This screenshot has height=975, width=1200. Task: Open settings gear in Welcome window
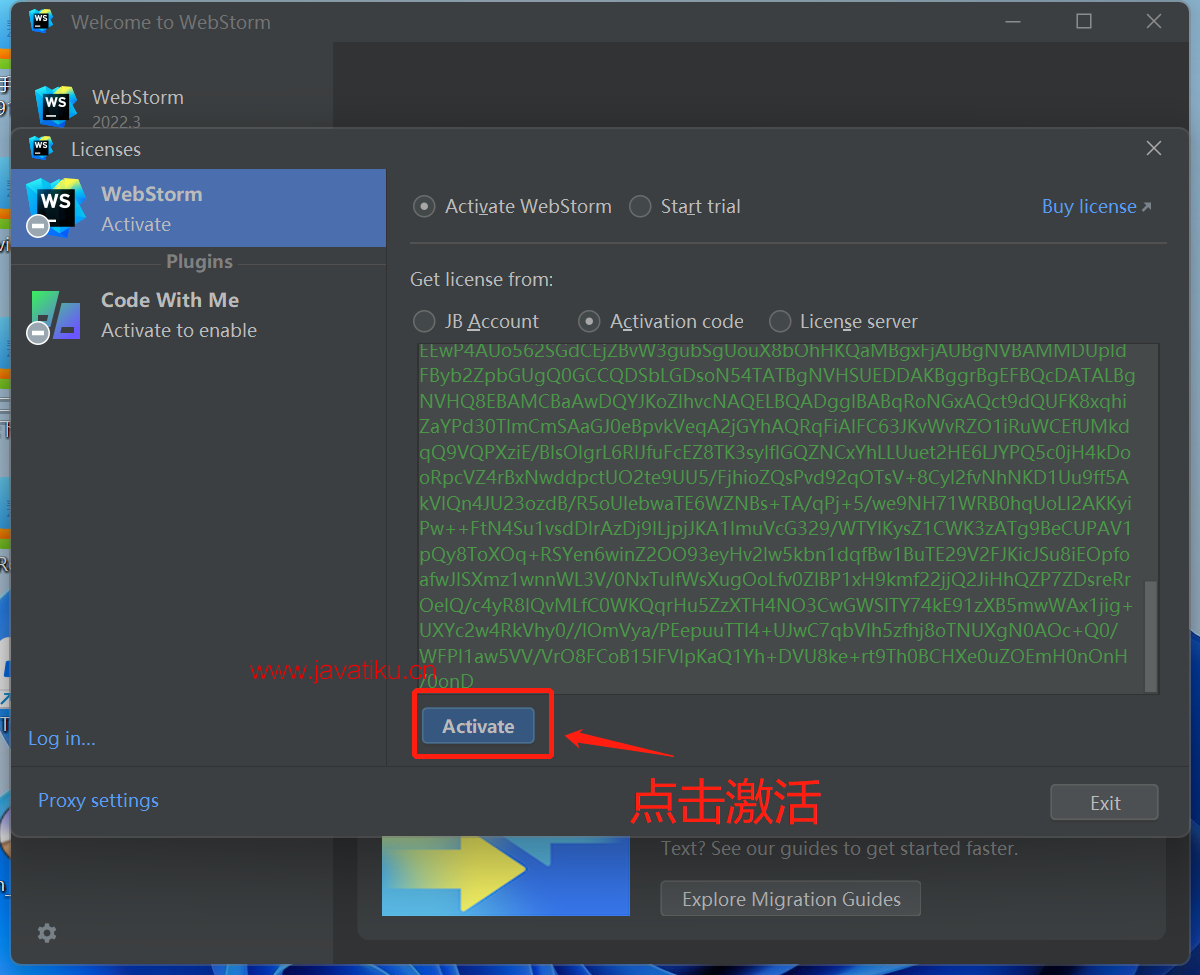click(47, 933)
